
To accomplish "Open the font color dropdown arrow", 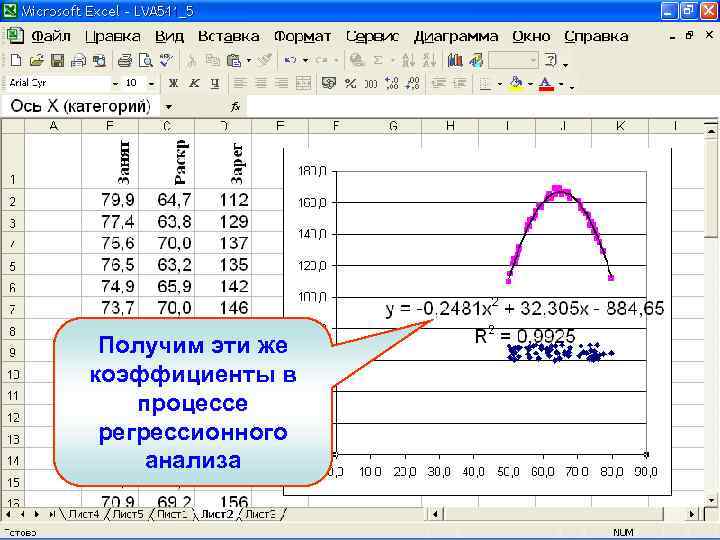I will click(x=561, y=84).
